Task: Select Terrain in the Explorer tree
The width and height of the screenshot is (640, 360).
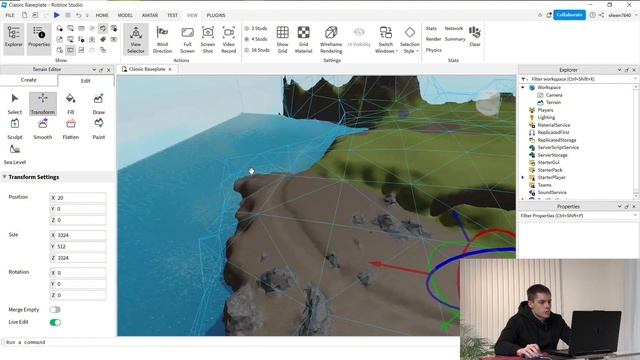Action: click(553, 102)
